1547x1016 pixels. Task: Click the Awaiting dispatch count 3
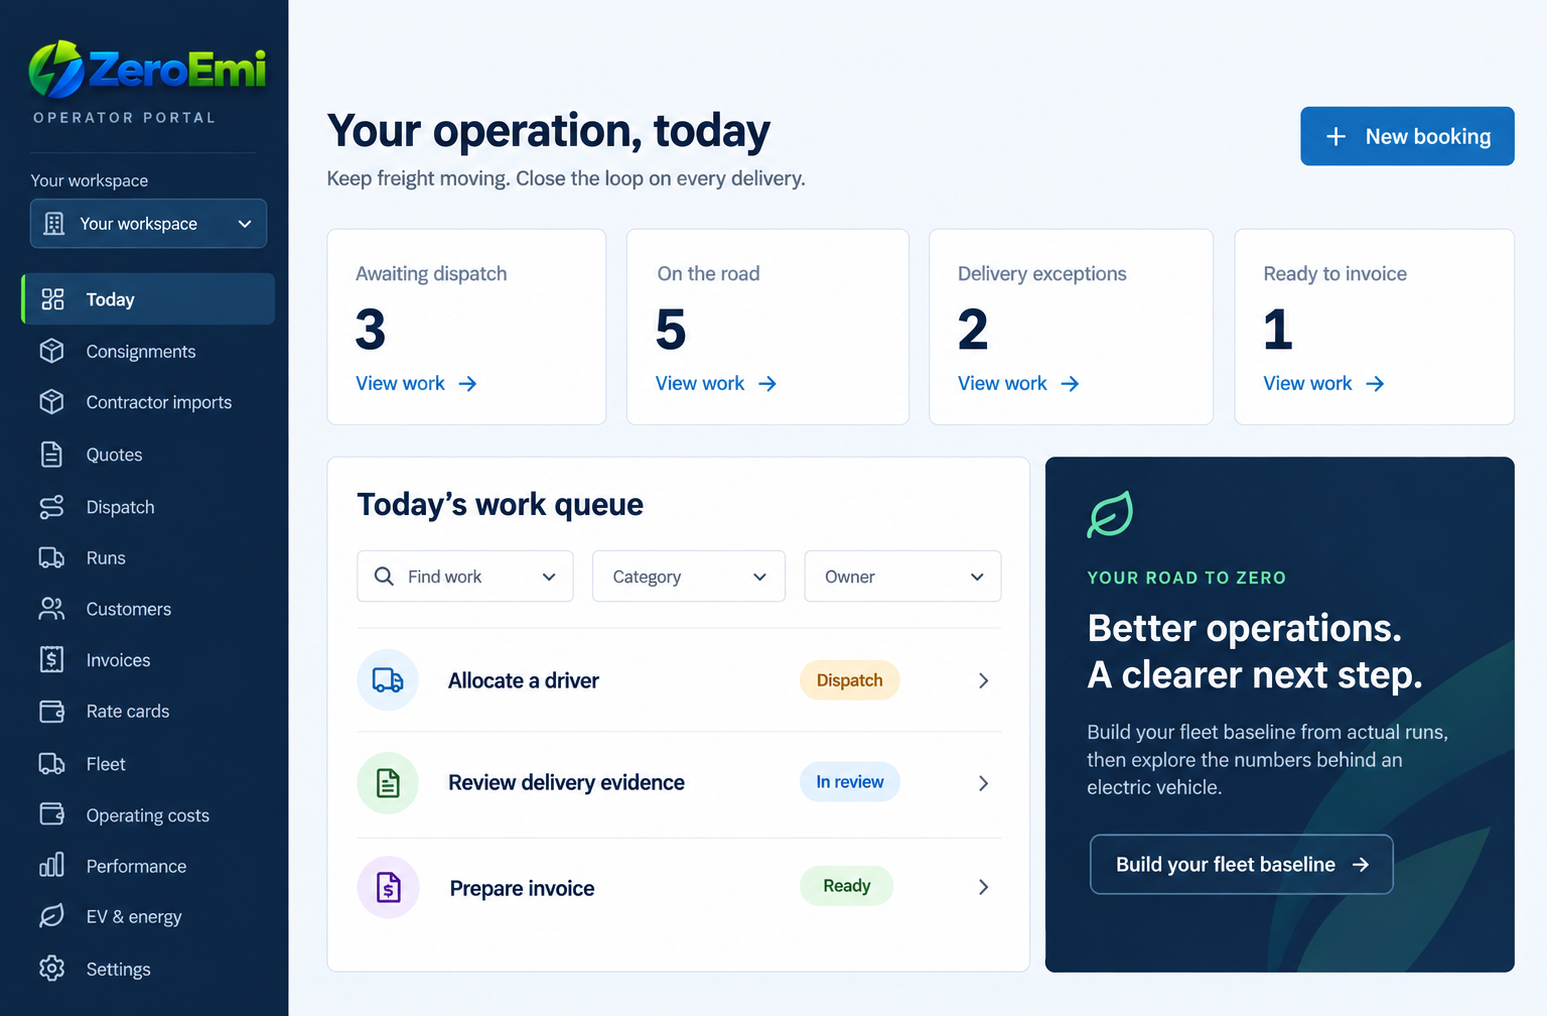[x=370, y=329]
